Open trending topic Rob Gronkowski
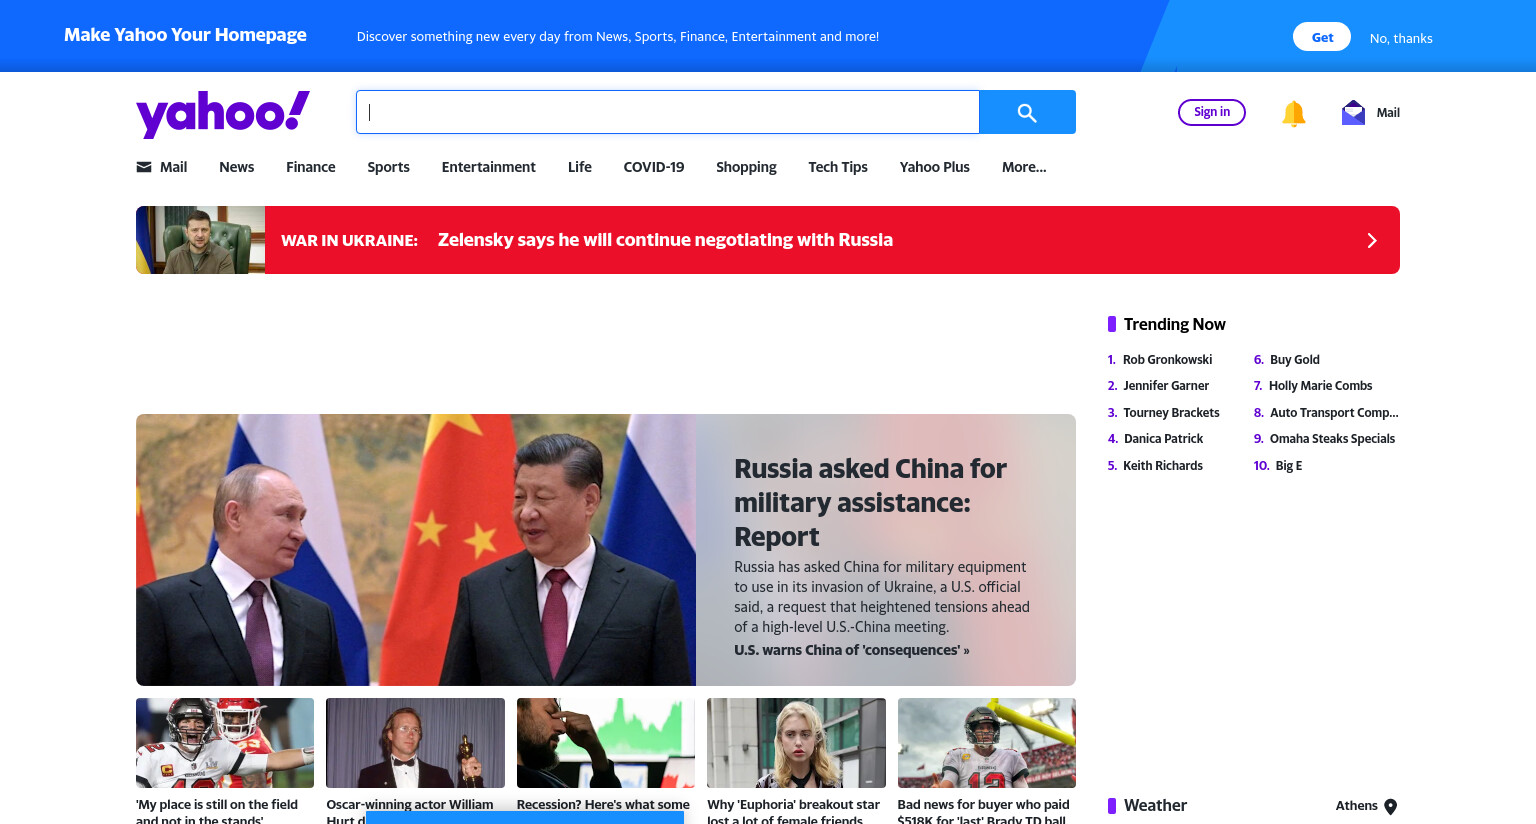The image size is (1536, 824). coord(1167,360)
